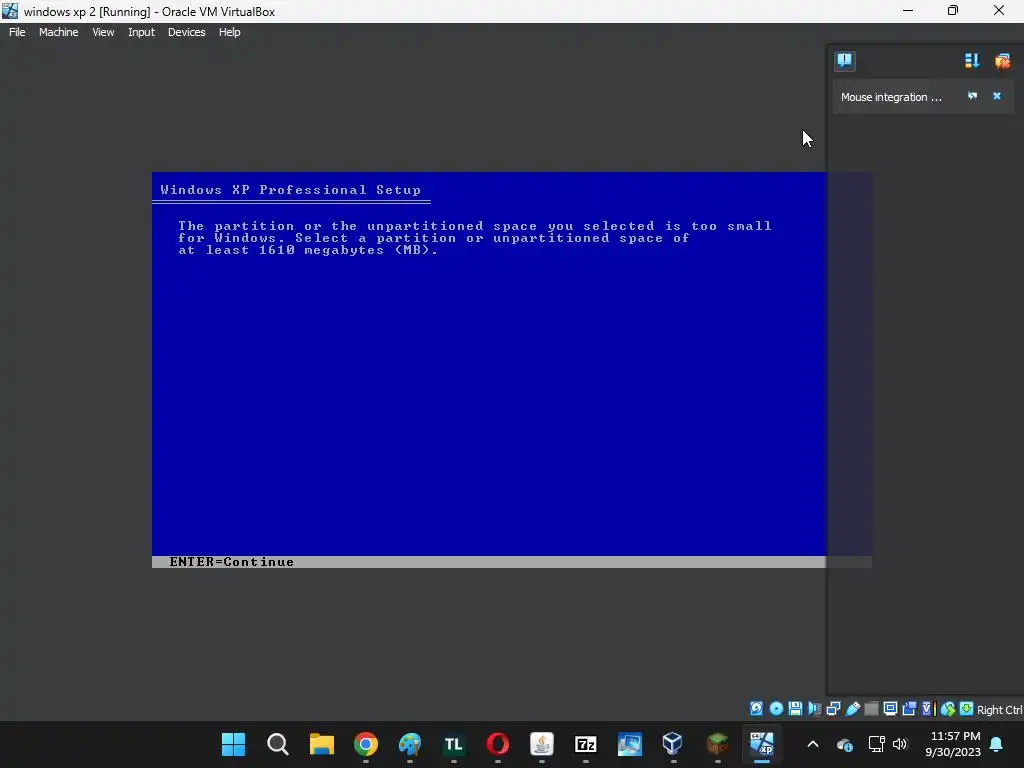Screen dimensions: 1024x768
Task: Open the volume speaker tray icon
Action: click(x=900, y=744)
